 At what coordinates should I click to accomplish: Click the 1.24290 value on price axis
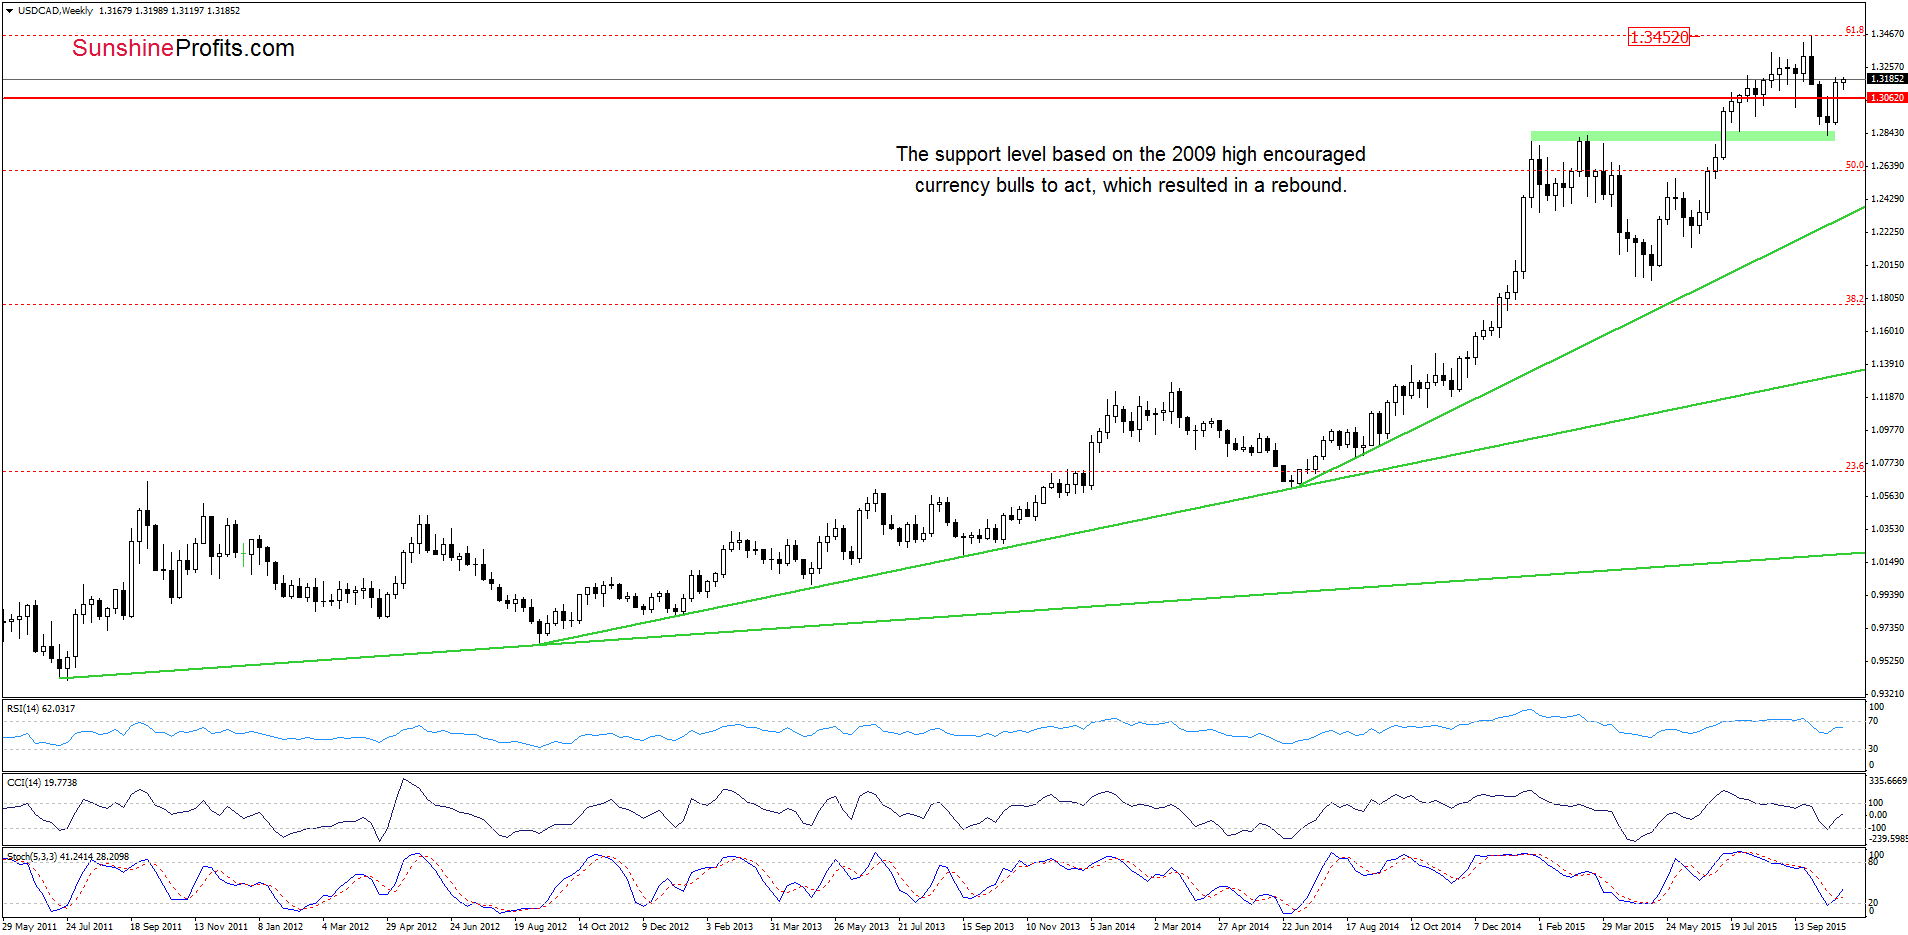tap(1887, 198)
